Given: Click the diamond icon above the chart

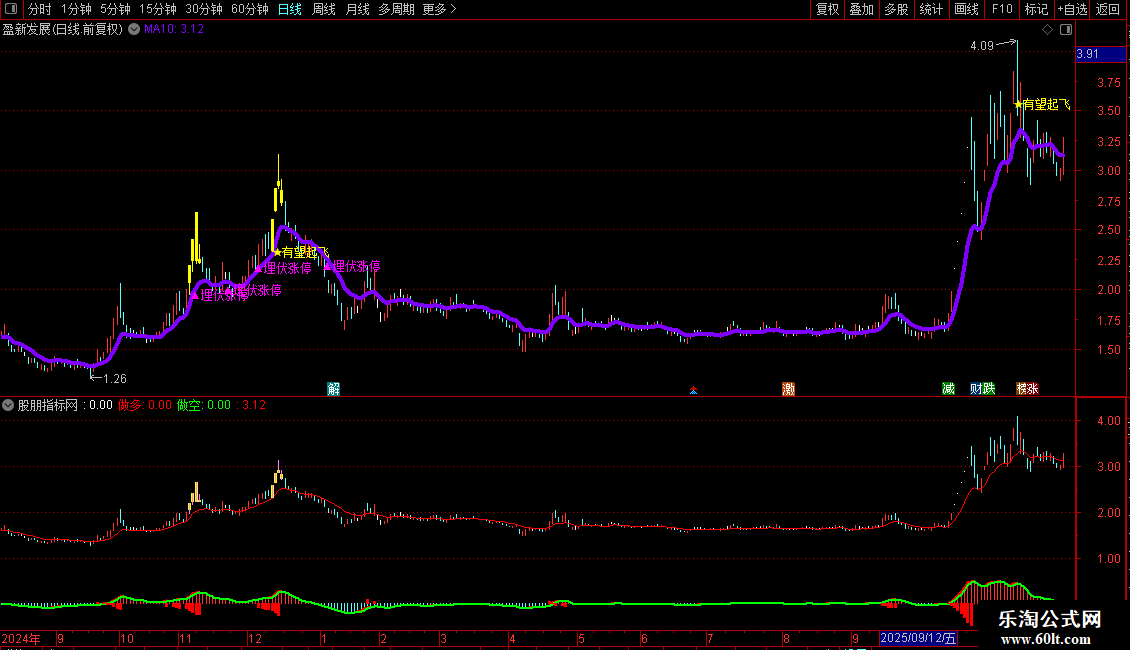Looking at the screenshot, I should point(1048,30).
